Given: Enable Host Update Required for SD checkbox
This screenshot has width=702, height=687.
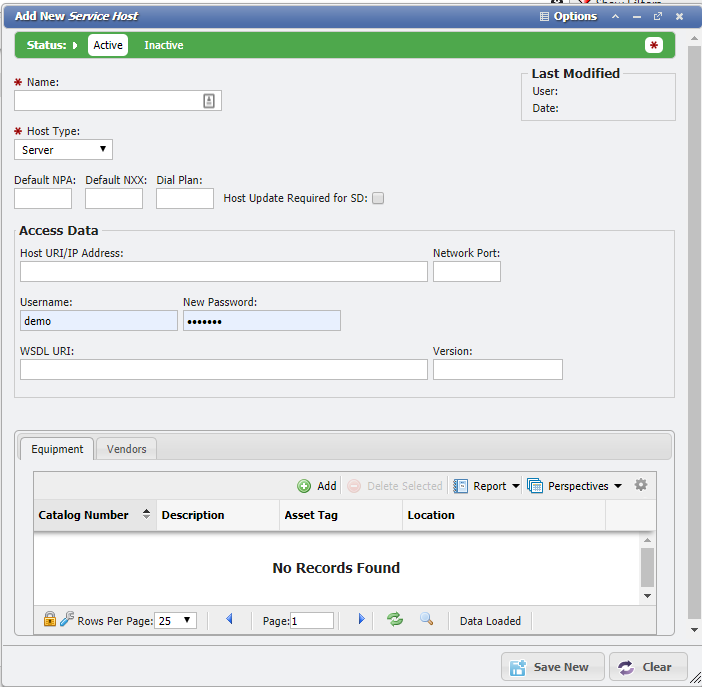Looking at the screenshot, I should 378,198.
